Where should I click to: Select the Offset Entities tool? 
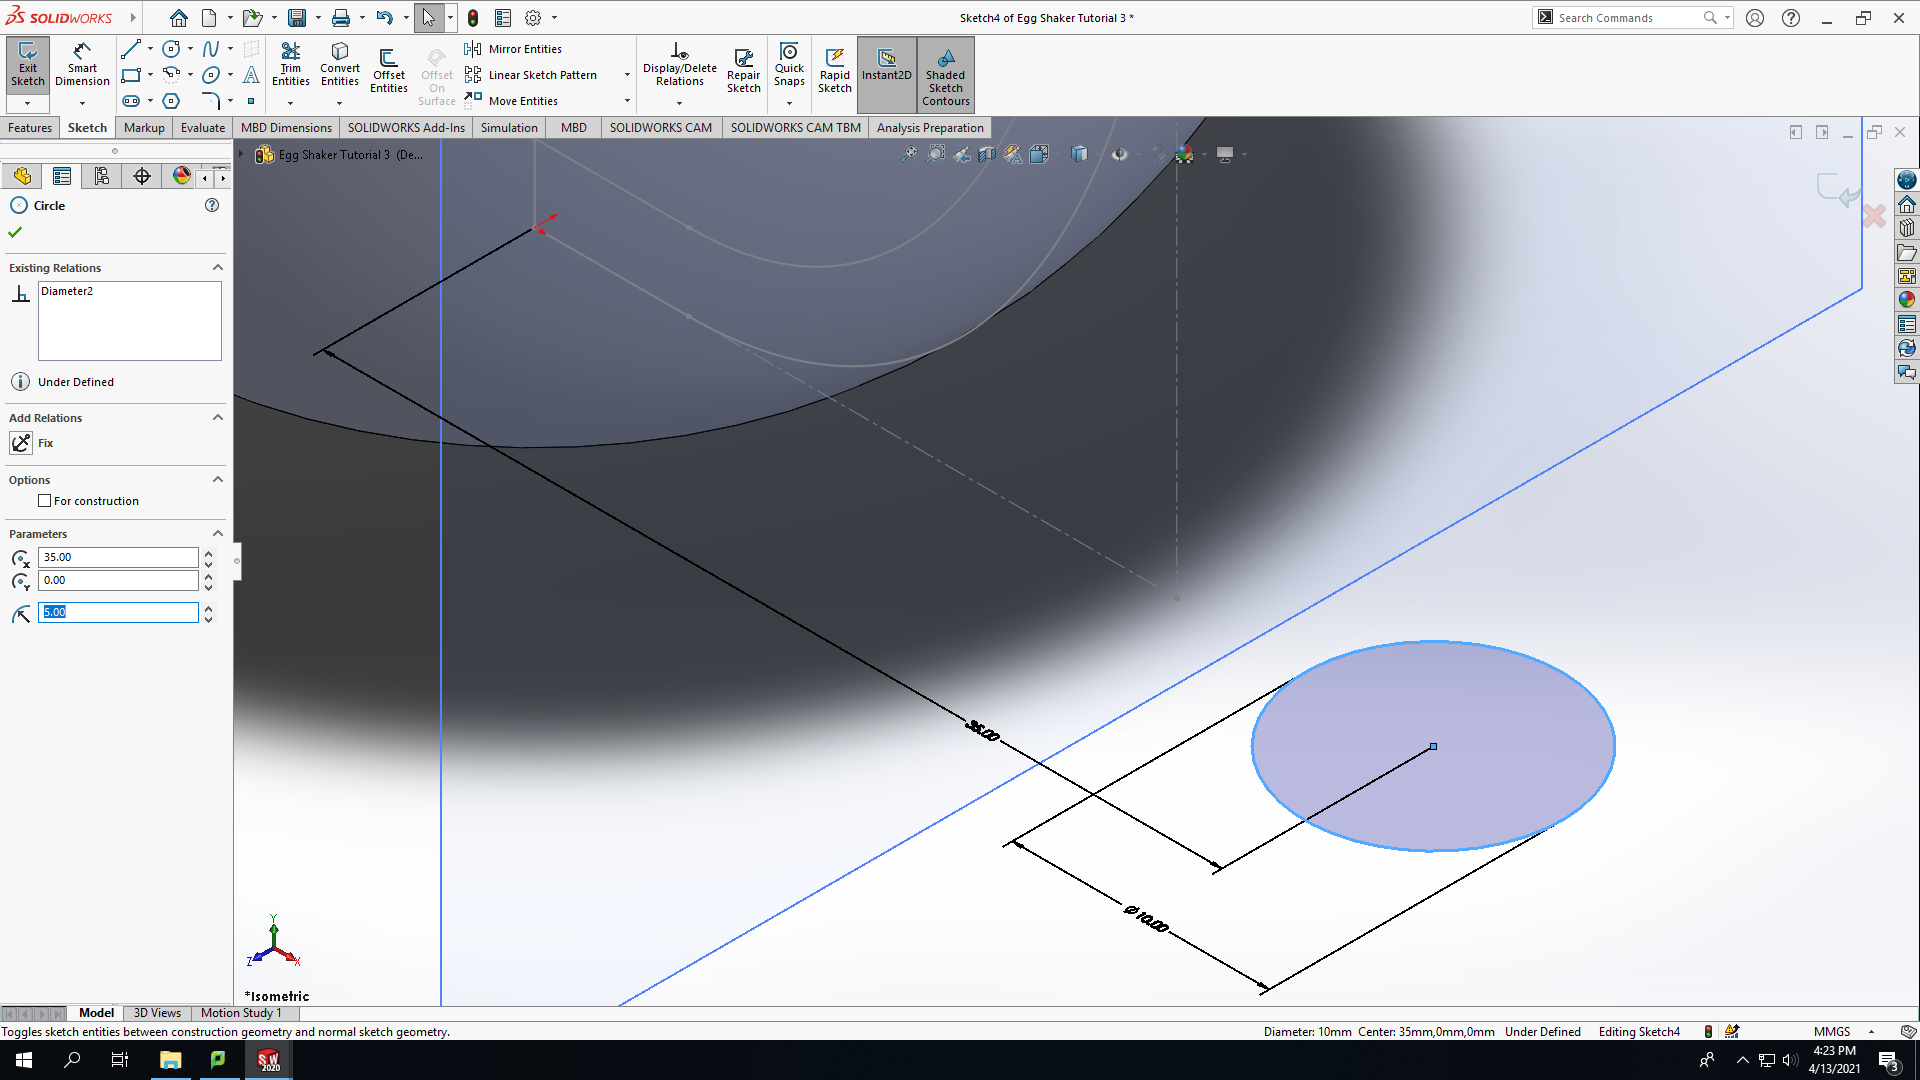tap(389, 70)
